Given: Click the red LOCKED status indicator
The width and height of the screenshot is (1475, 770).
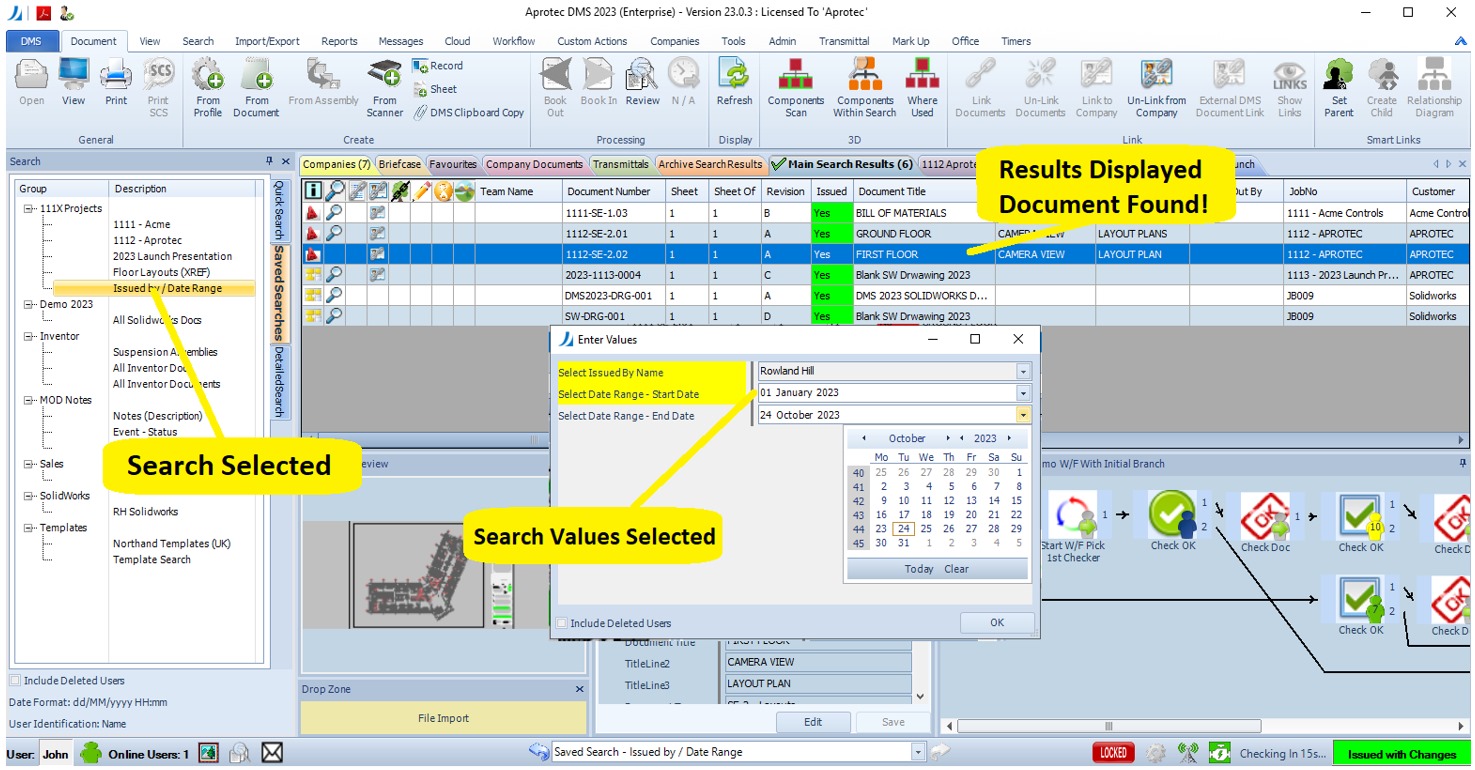Looking at the screenshot, I should (x=1113, y=753).
